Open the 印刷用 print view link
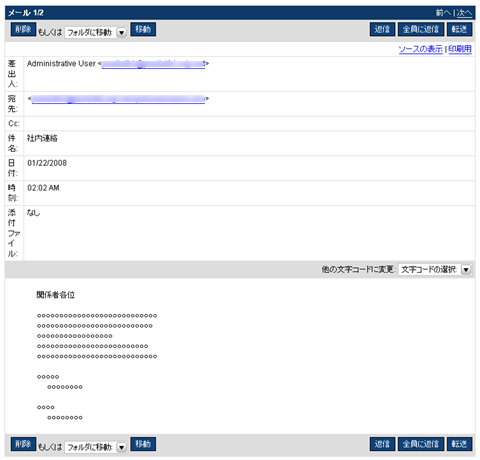This screenshot has height=460, width=480. pos(460,49)
